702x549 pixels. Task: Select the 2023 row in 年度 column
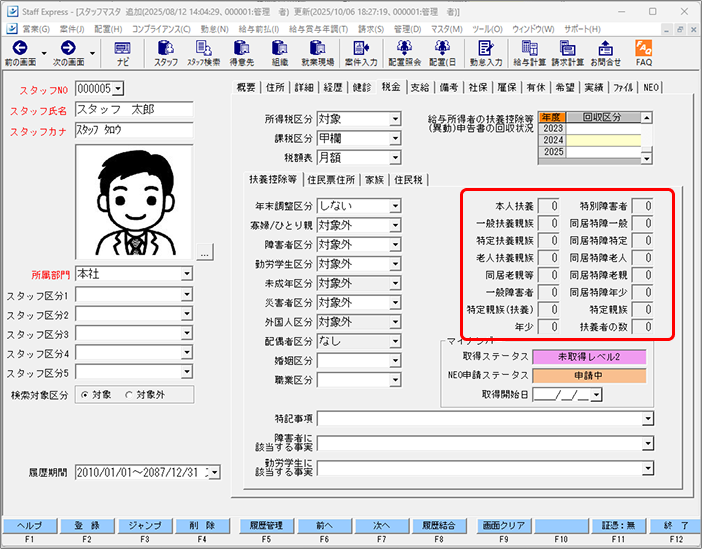tap(552, 128)
